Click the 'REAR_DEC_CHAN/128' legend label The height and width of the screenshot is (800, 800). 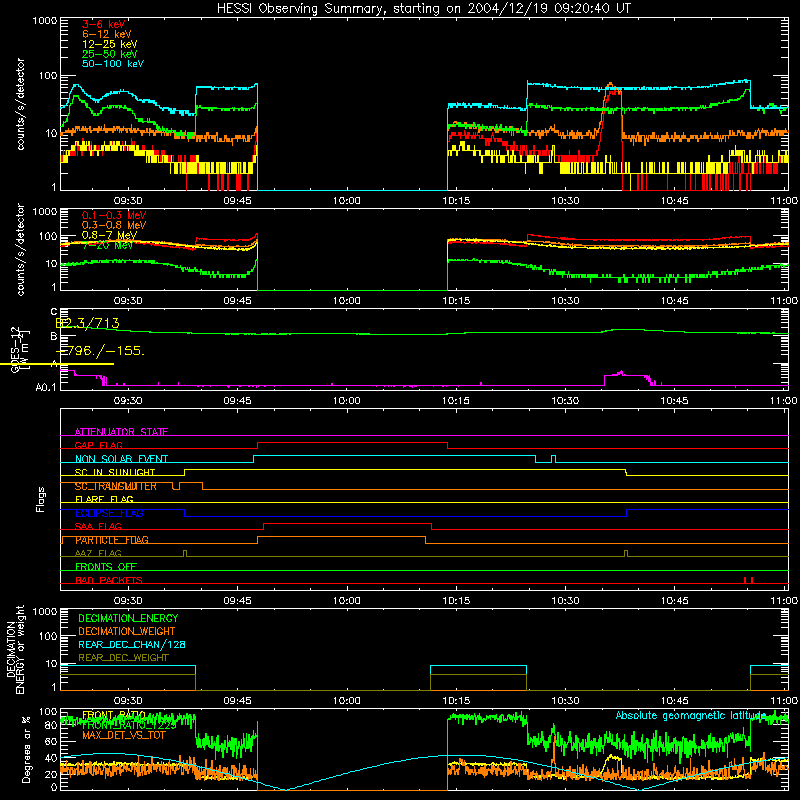(x=132, y=644)
